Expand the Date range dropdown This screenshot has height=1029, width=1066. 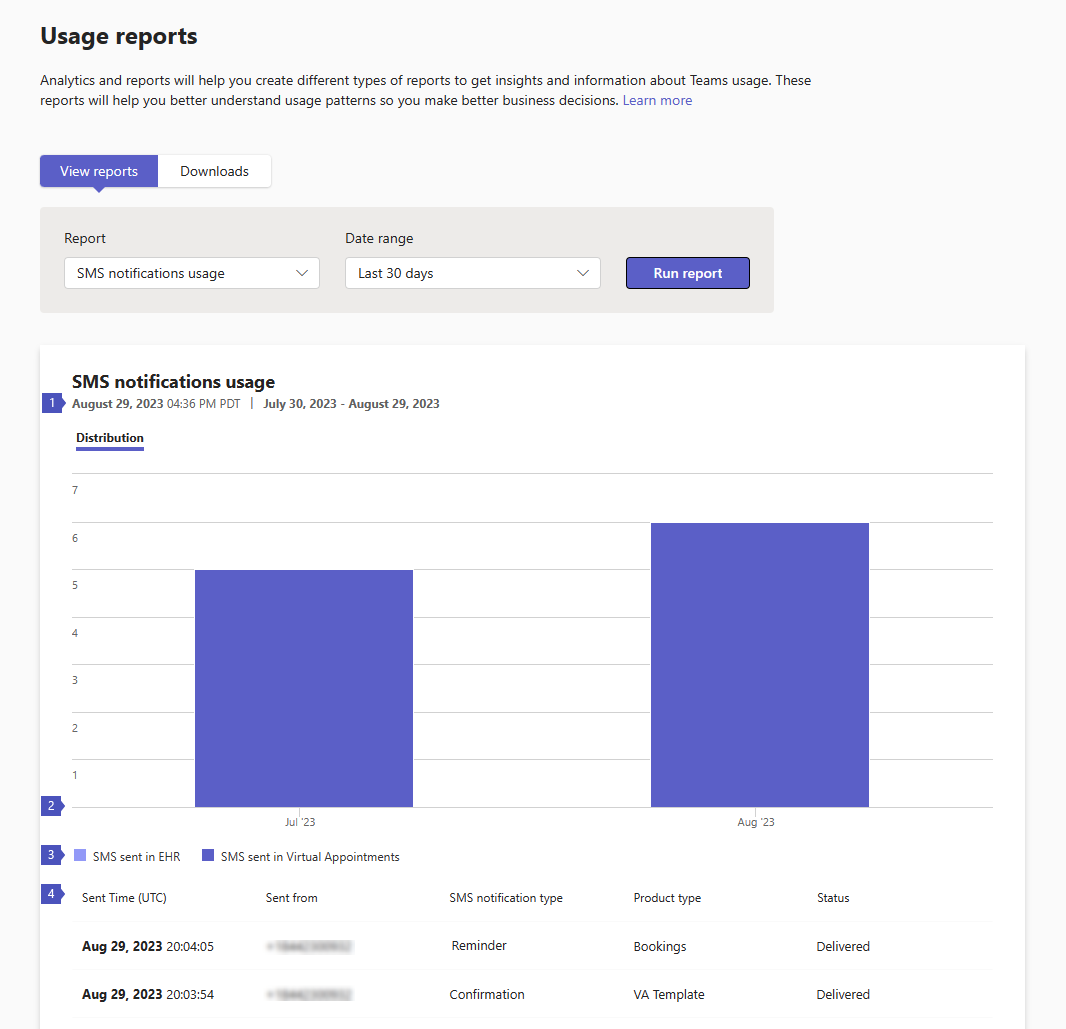tap(472, 273)
